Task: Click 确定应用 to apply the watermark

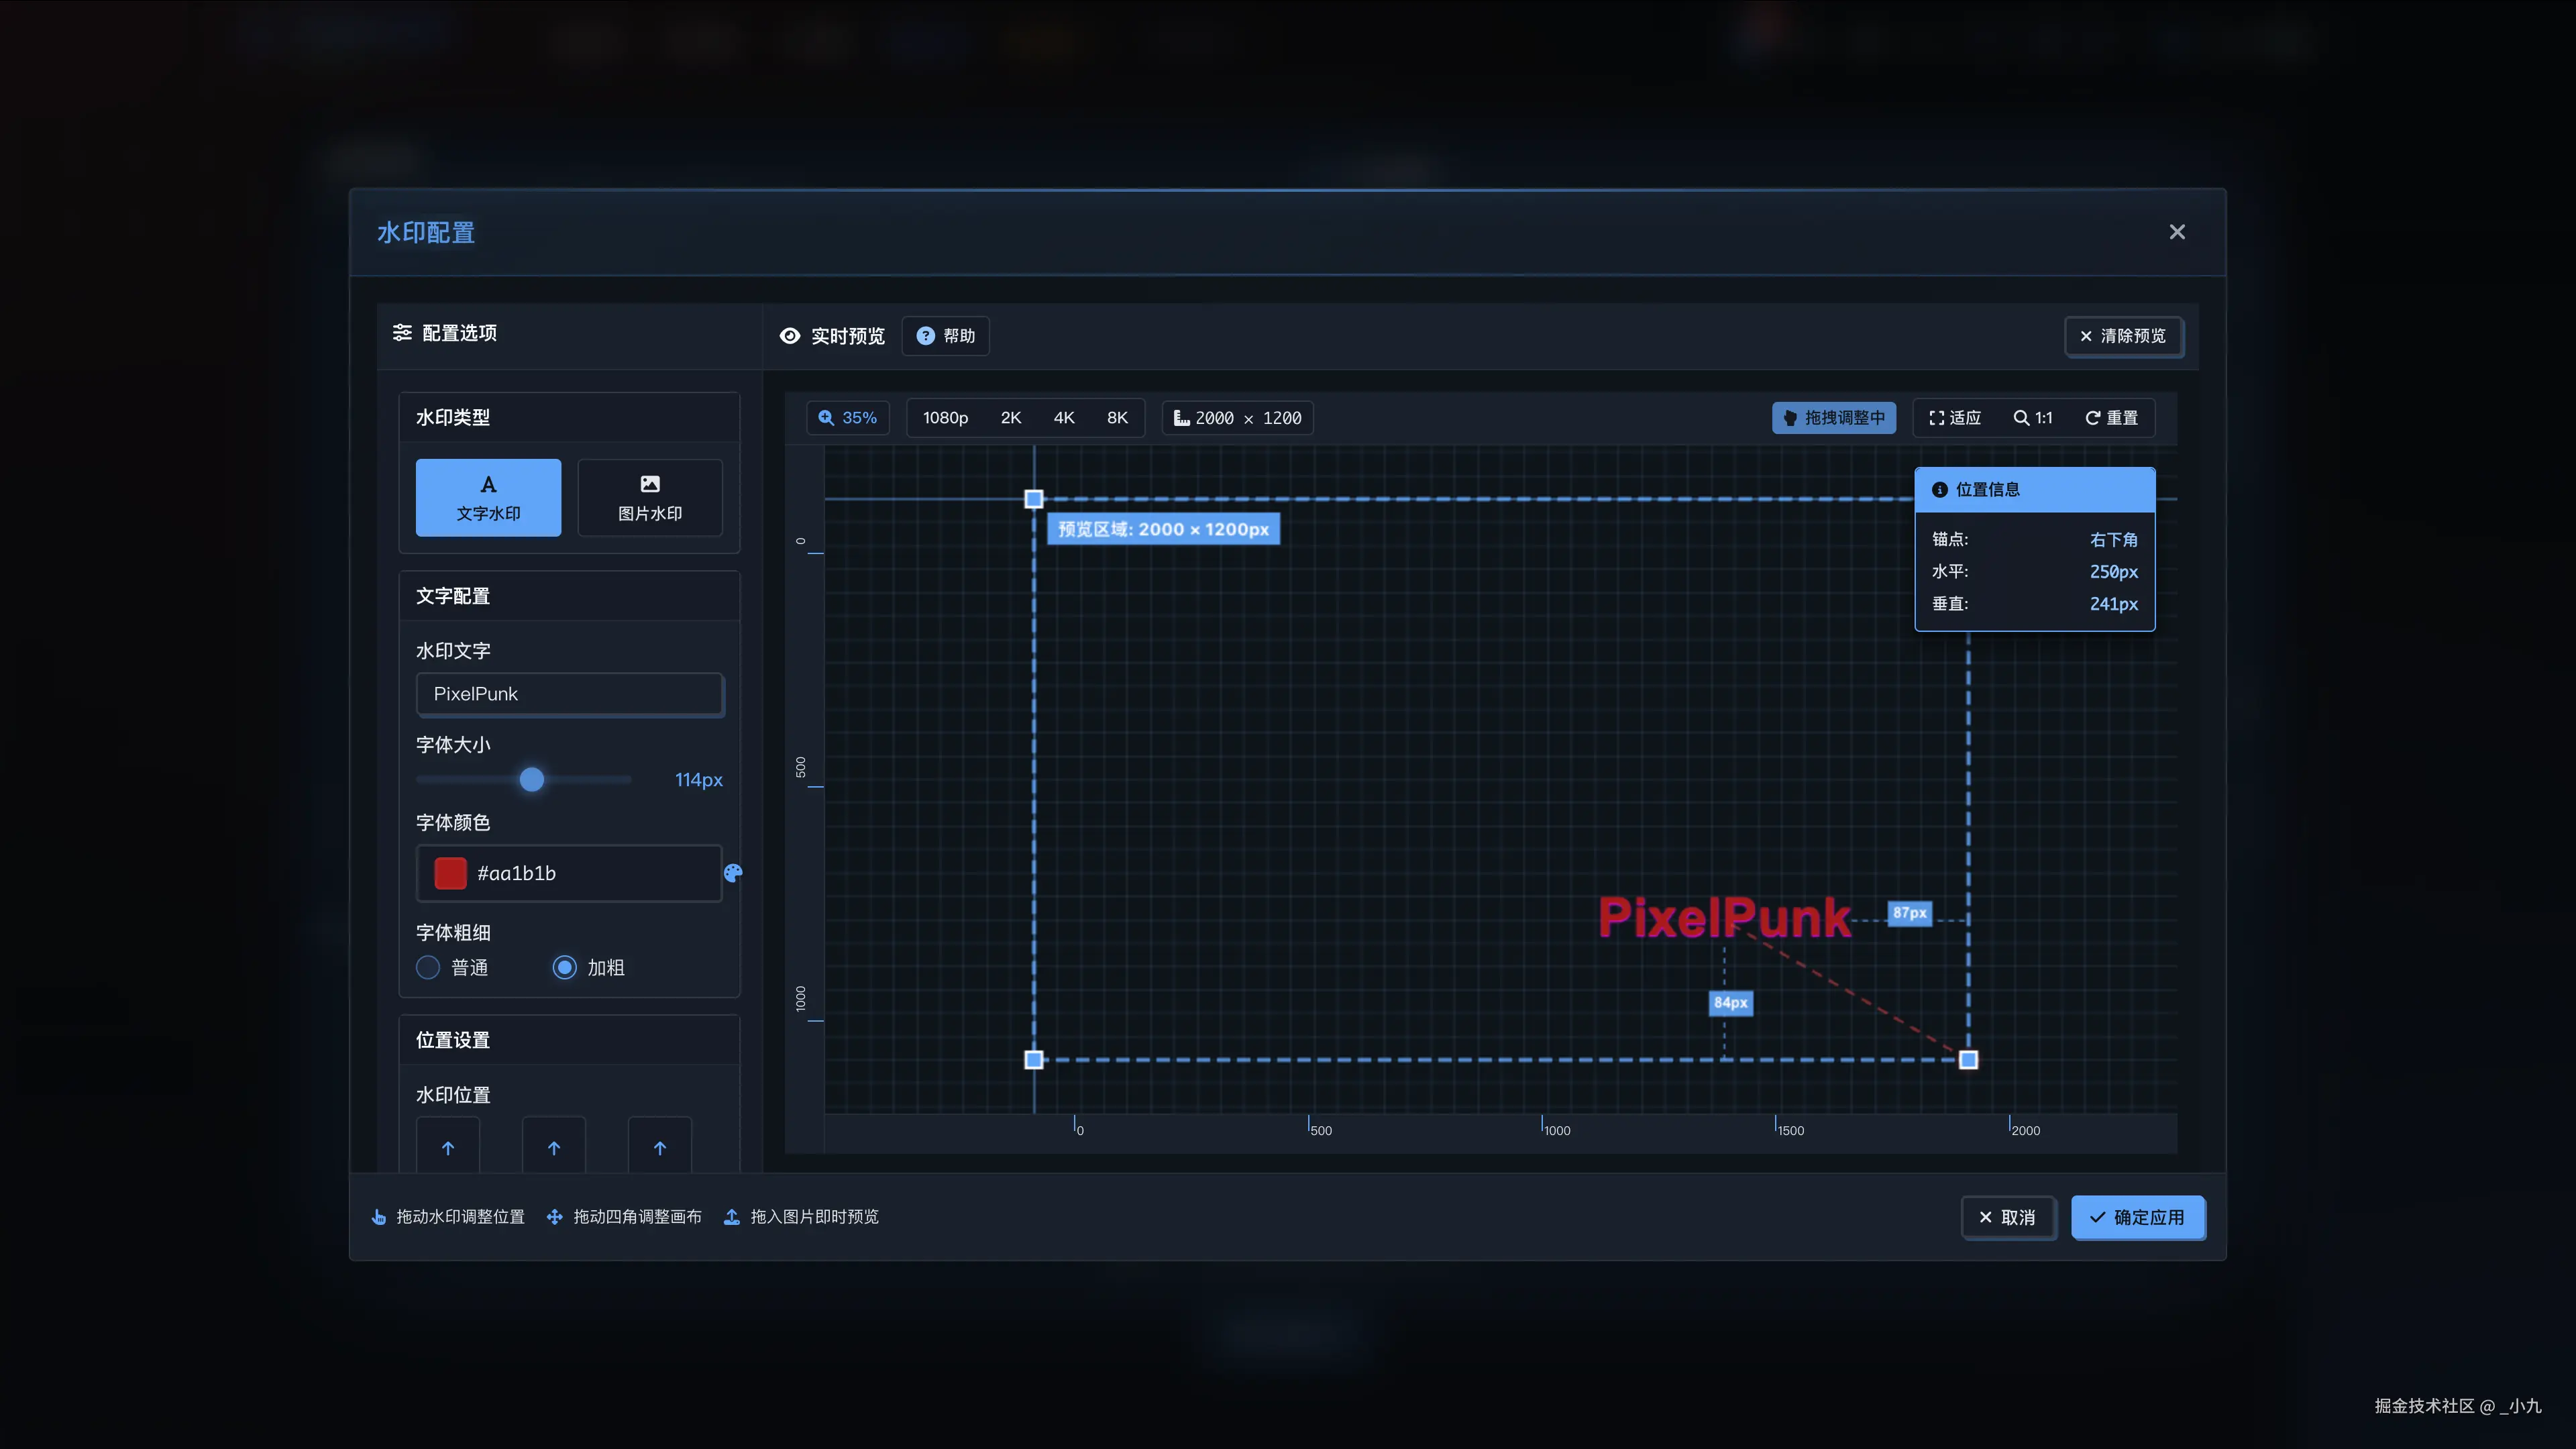Action: [x=2138, y=1217]
